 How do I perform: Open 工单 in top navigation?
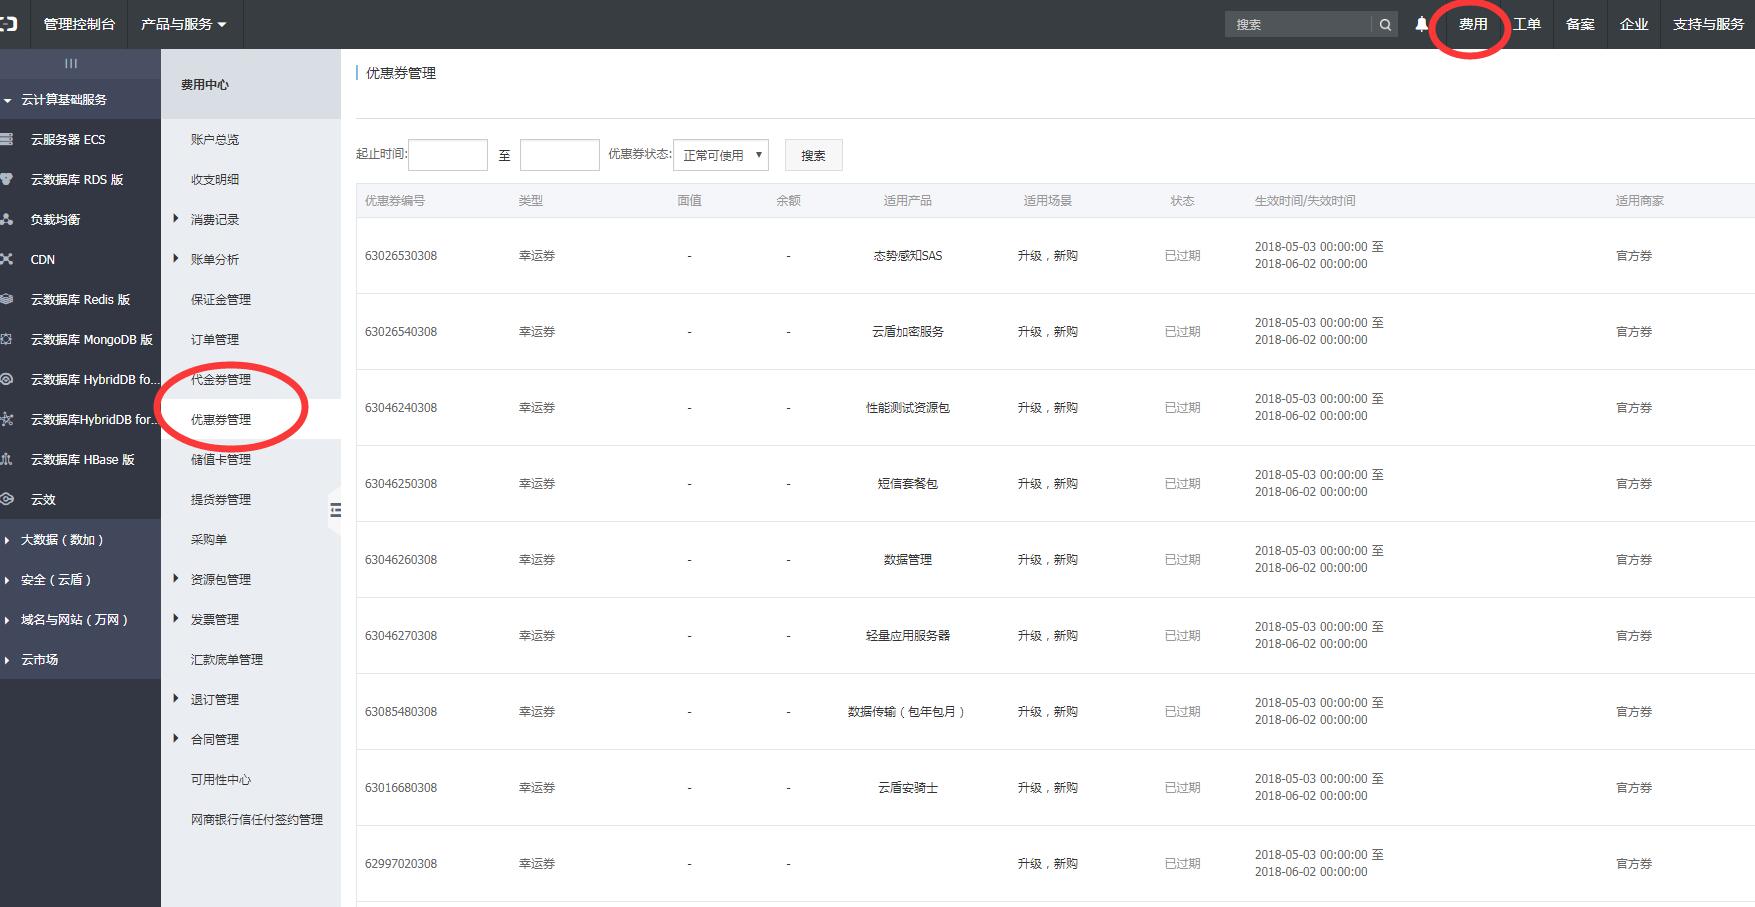click(x=1527, y=24)
